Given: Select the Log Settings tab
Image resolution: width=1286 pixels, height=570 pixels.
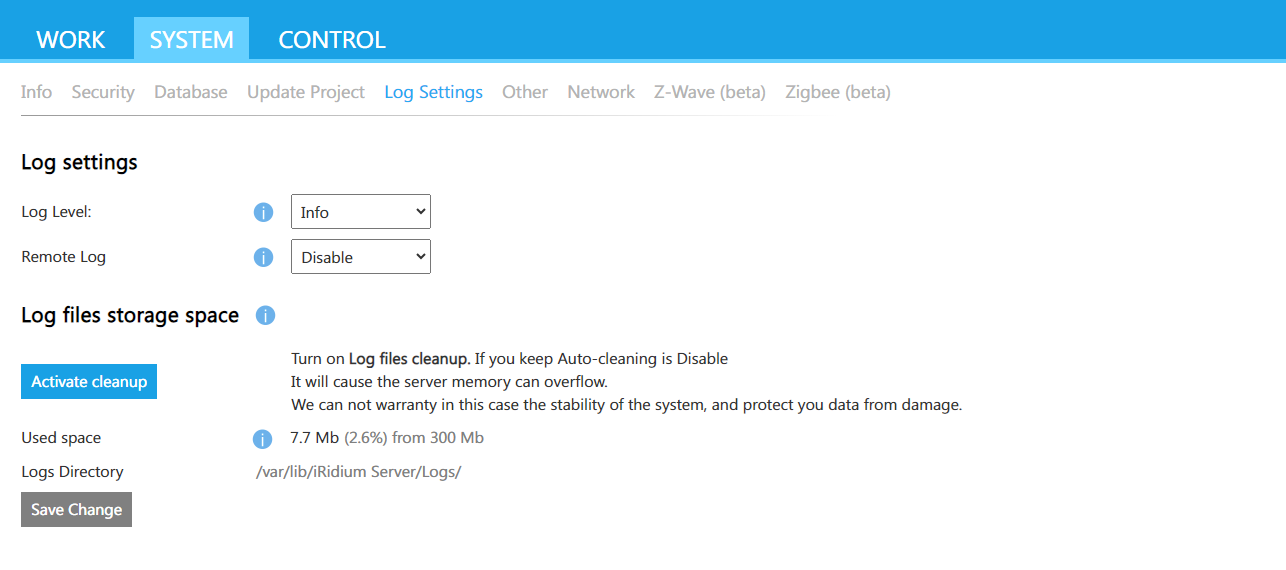Looking at the screenshot, I should [x=433, y=92].
